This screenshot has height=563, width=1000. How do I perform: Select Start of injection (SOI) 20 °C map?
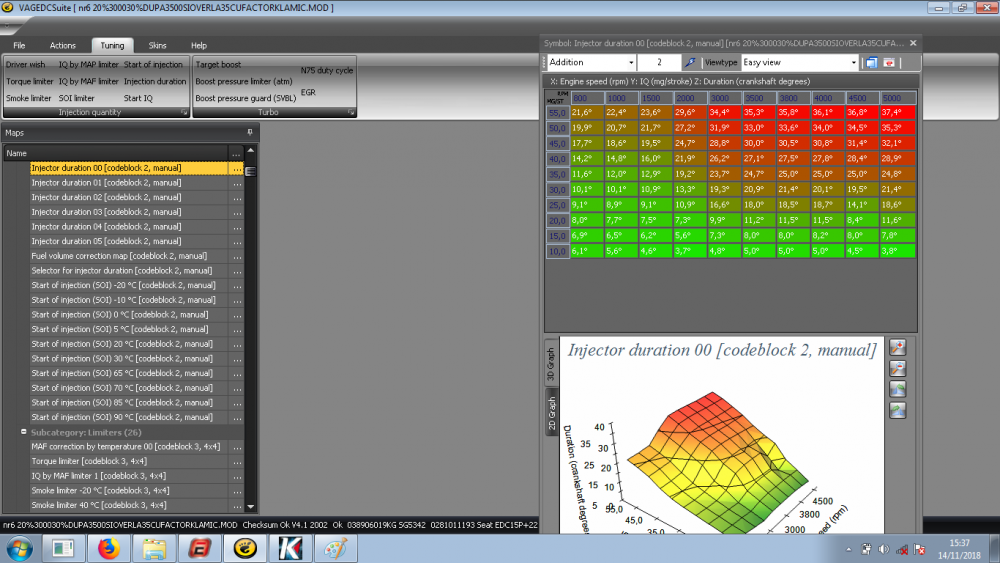[x=129, y=344]
